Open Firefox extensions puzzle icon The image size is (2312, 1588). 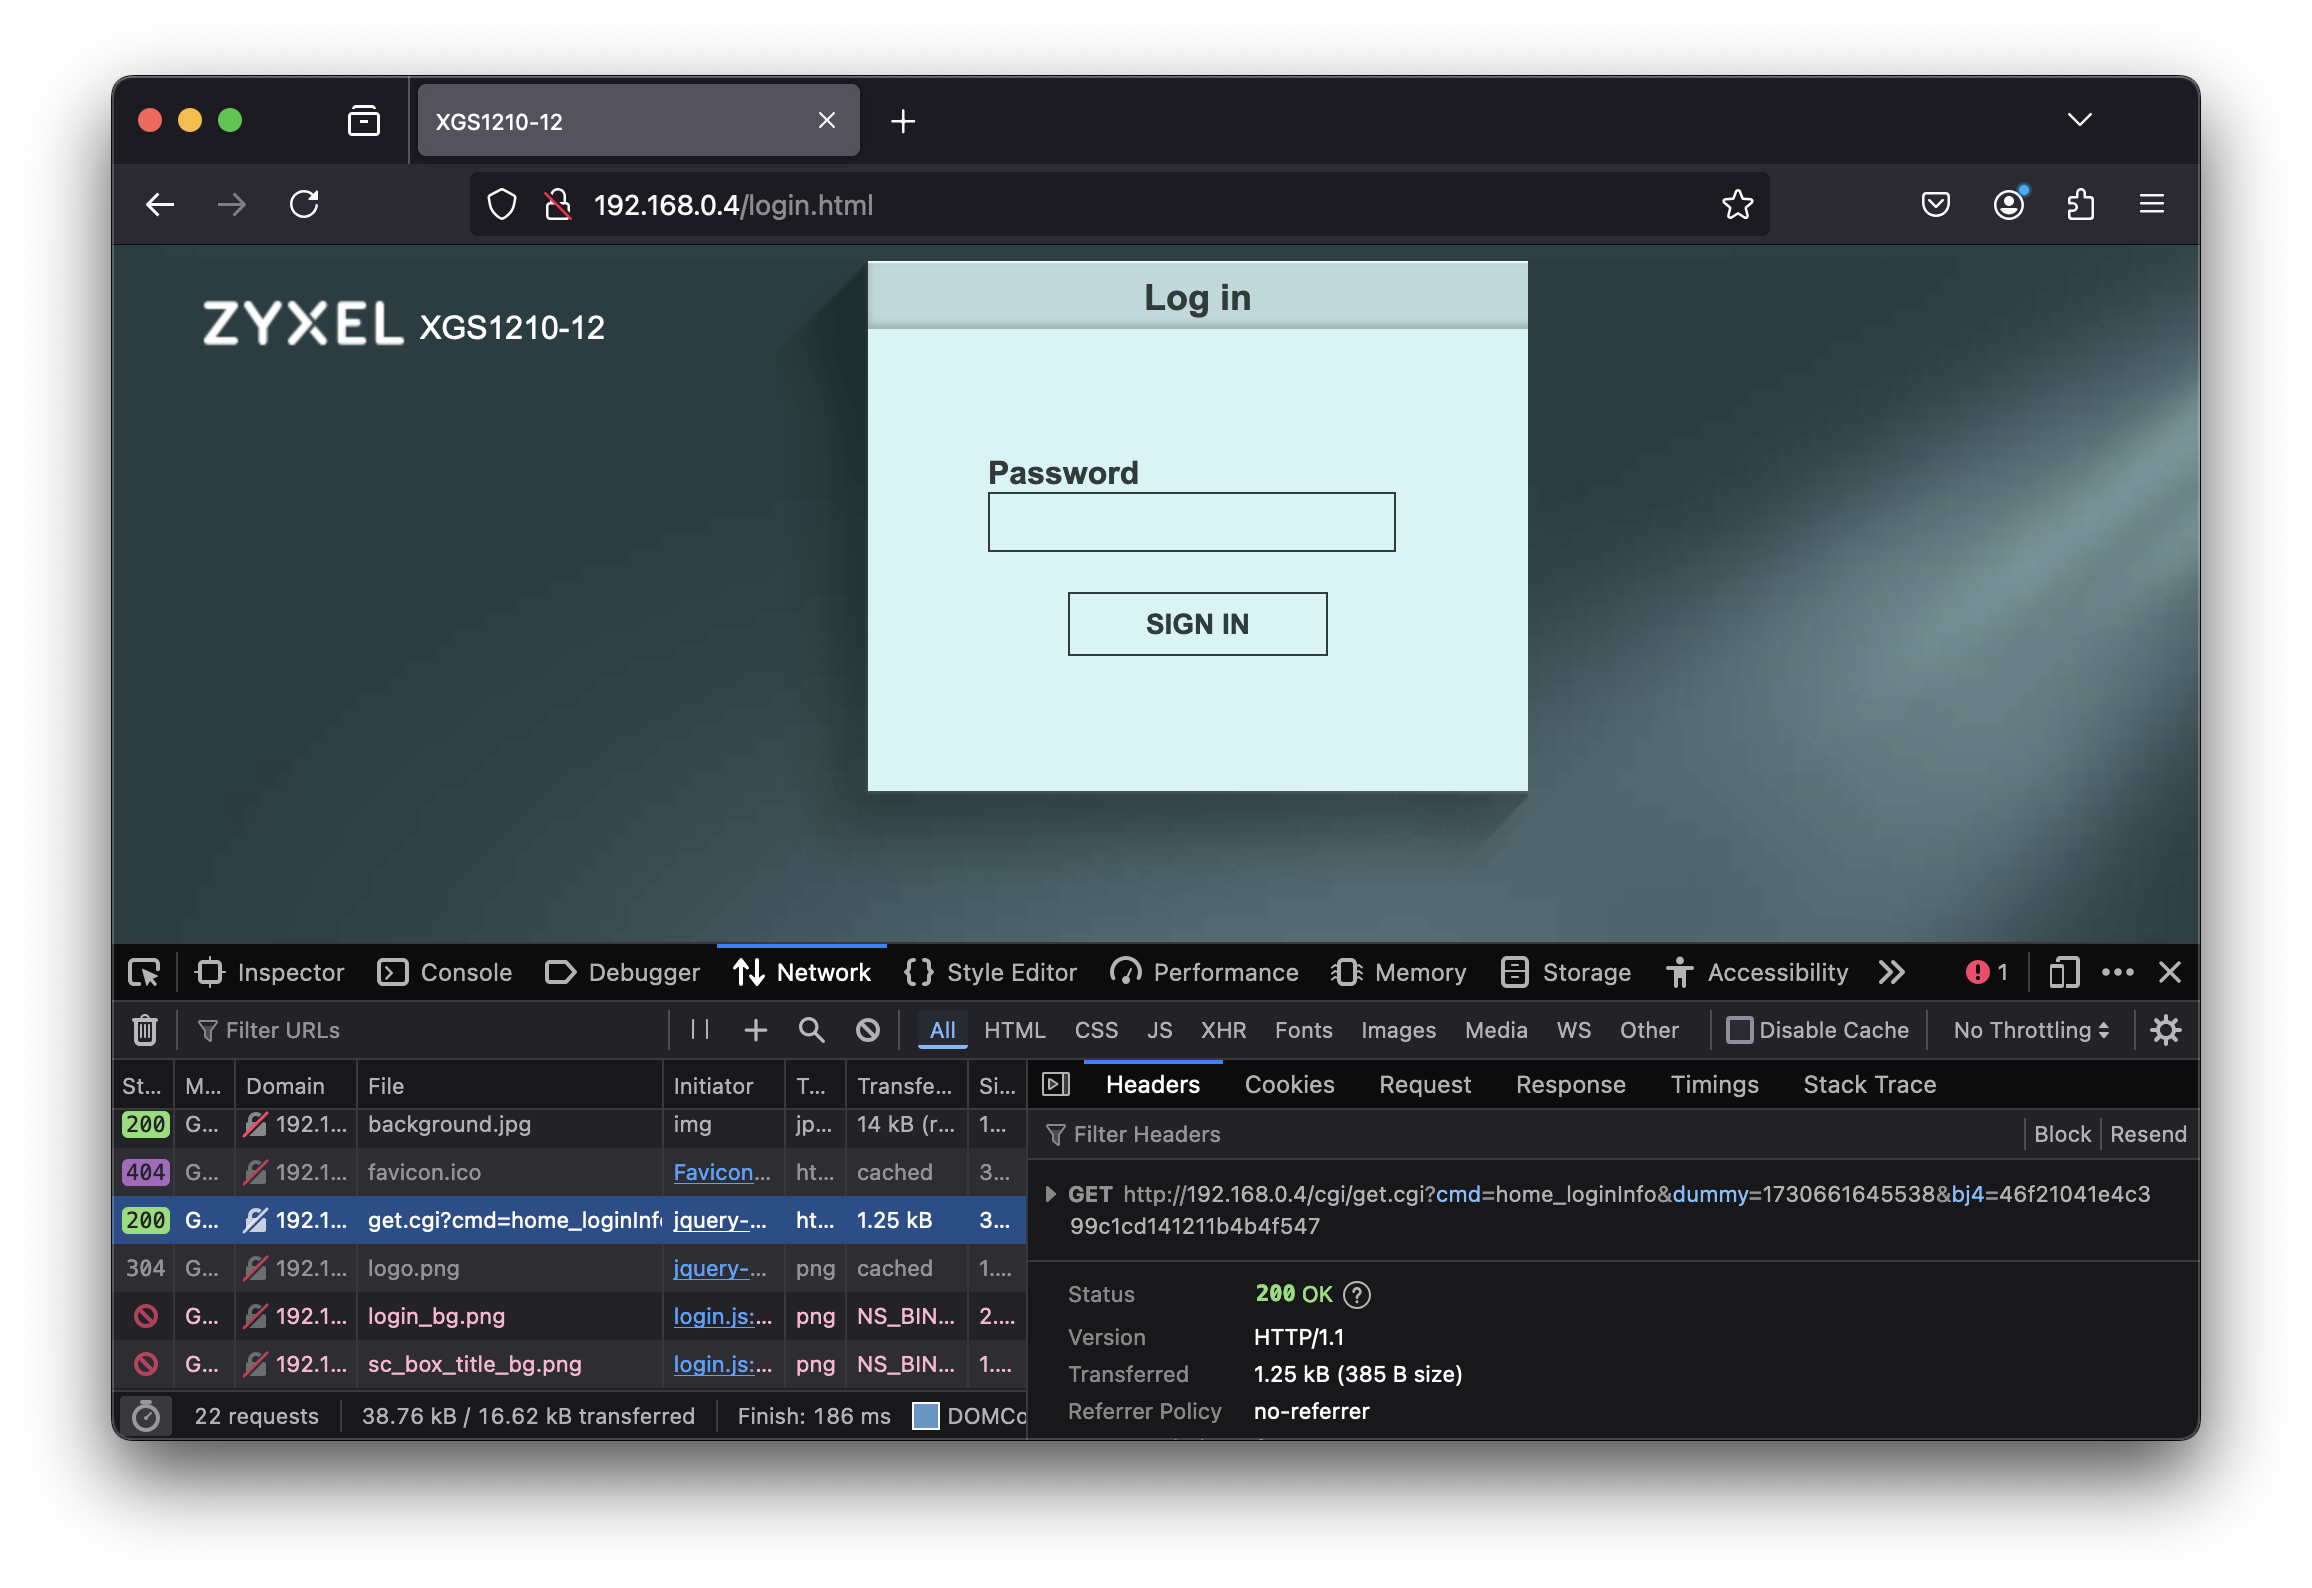point(2080,205)
